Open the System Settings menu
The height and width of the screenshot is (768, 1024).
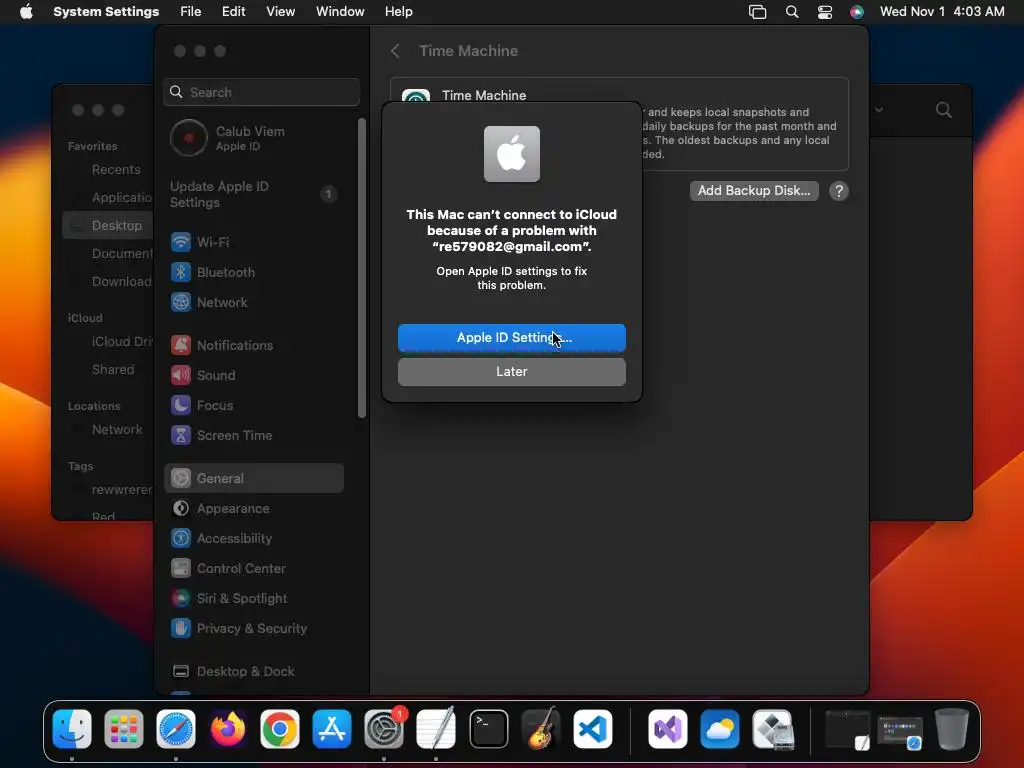pos(106,12)
